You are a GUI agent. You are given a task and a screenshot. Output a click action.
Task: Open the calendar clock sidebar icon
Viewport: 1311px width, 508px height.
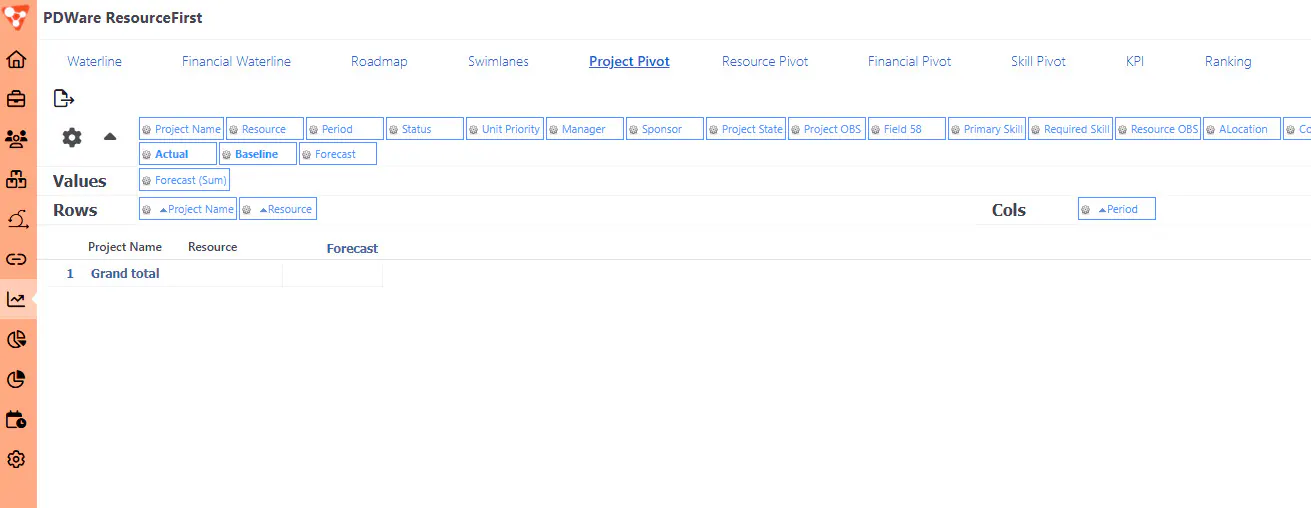point(16,419)
